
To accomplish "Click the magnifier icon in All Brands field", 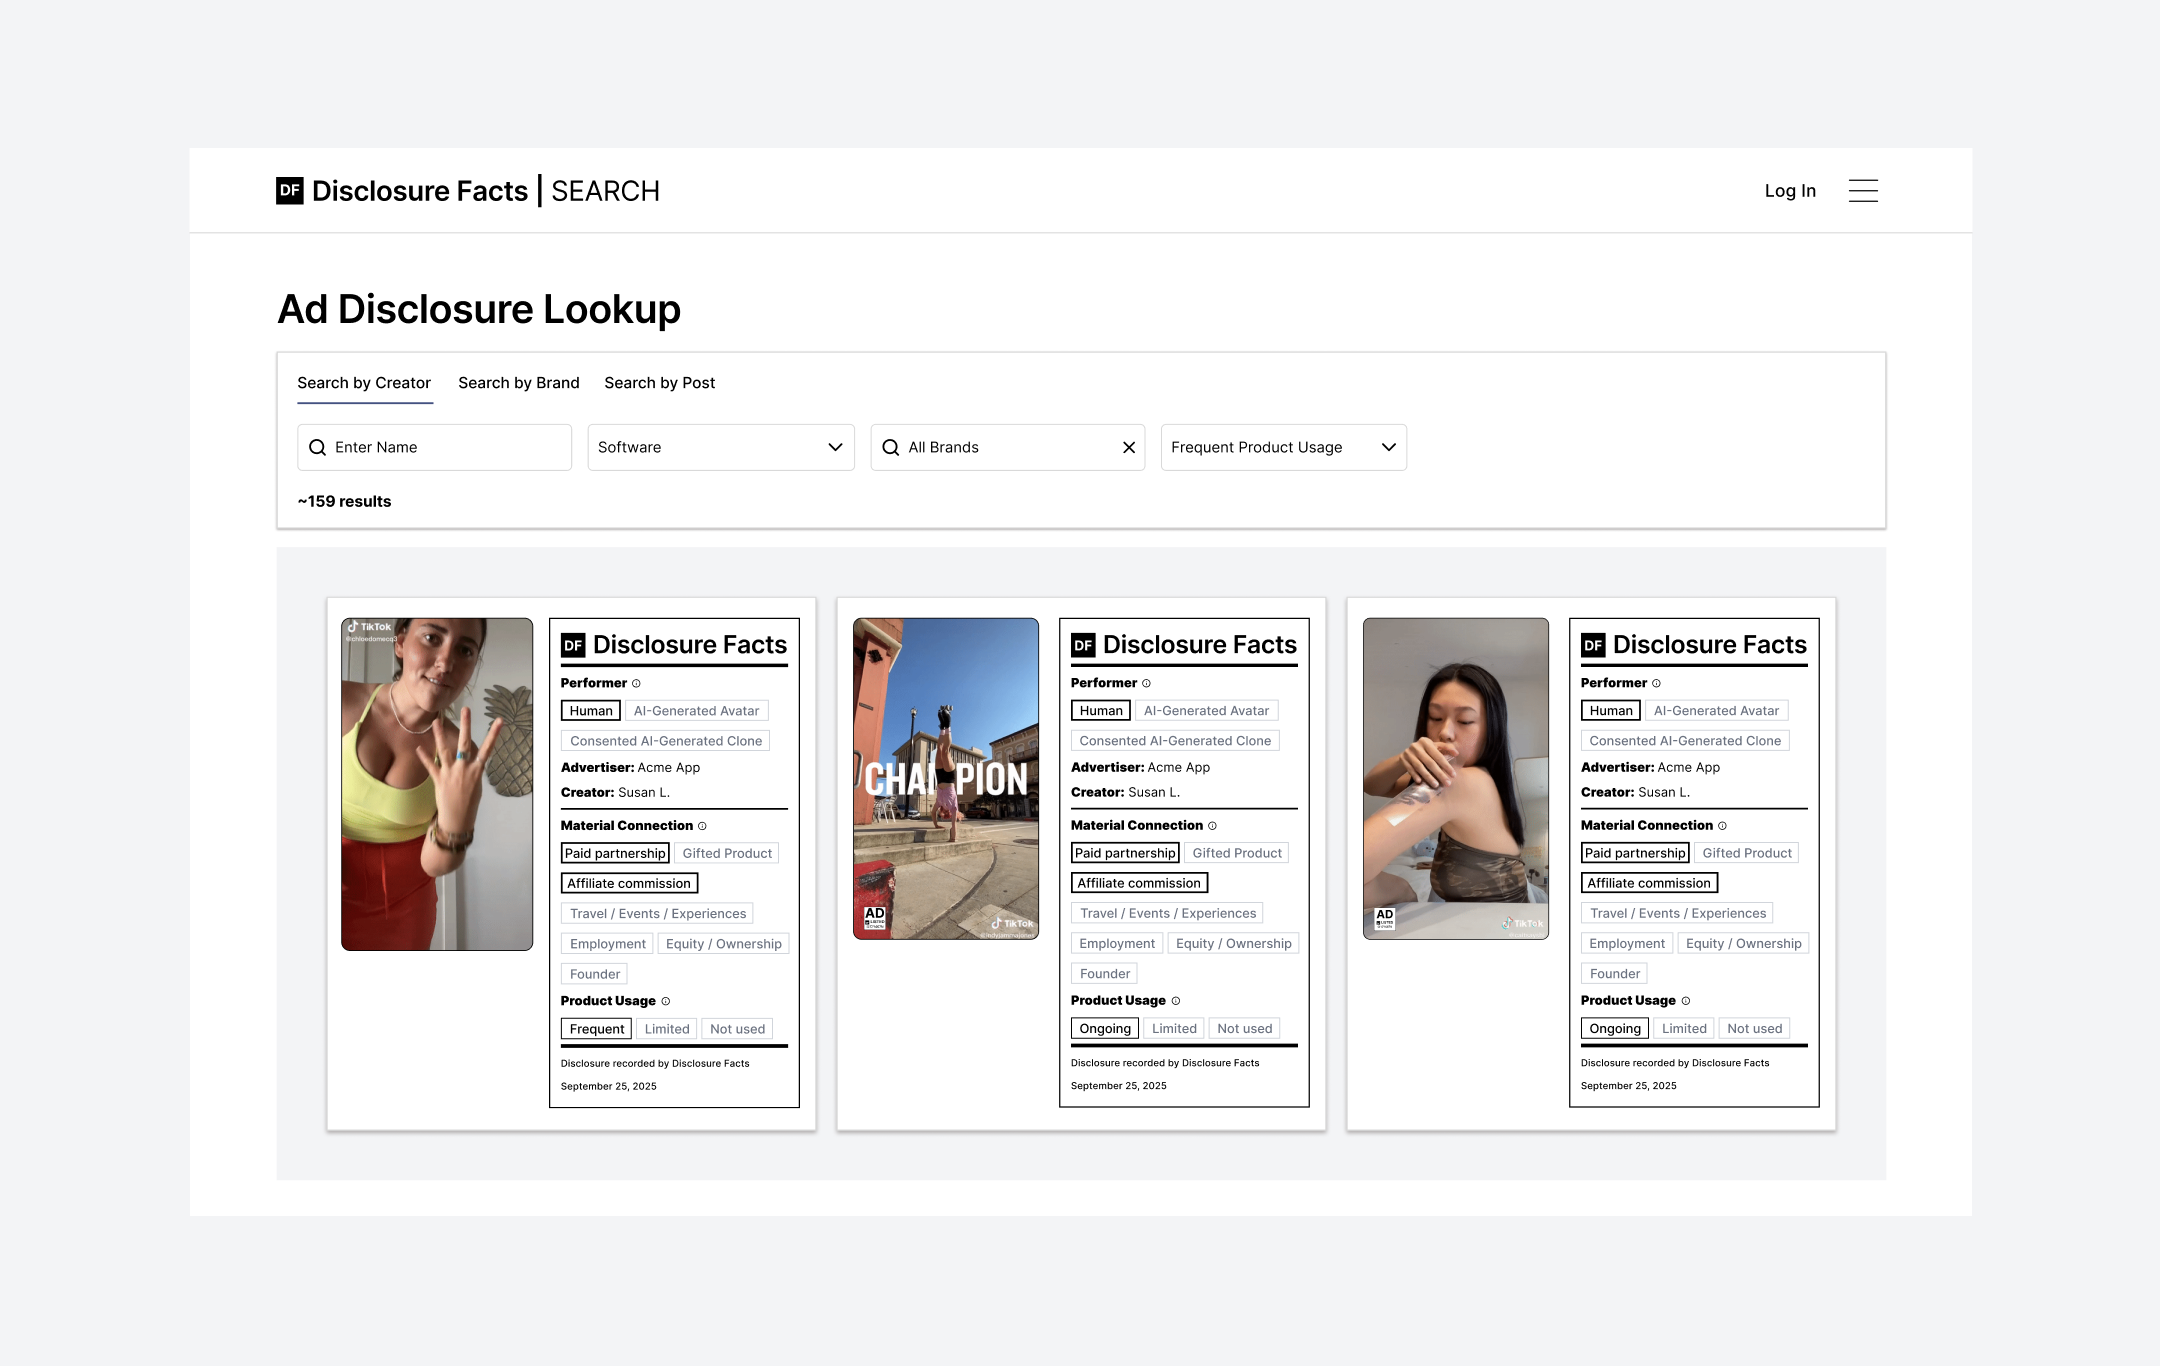I will [890, 447].
